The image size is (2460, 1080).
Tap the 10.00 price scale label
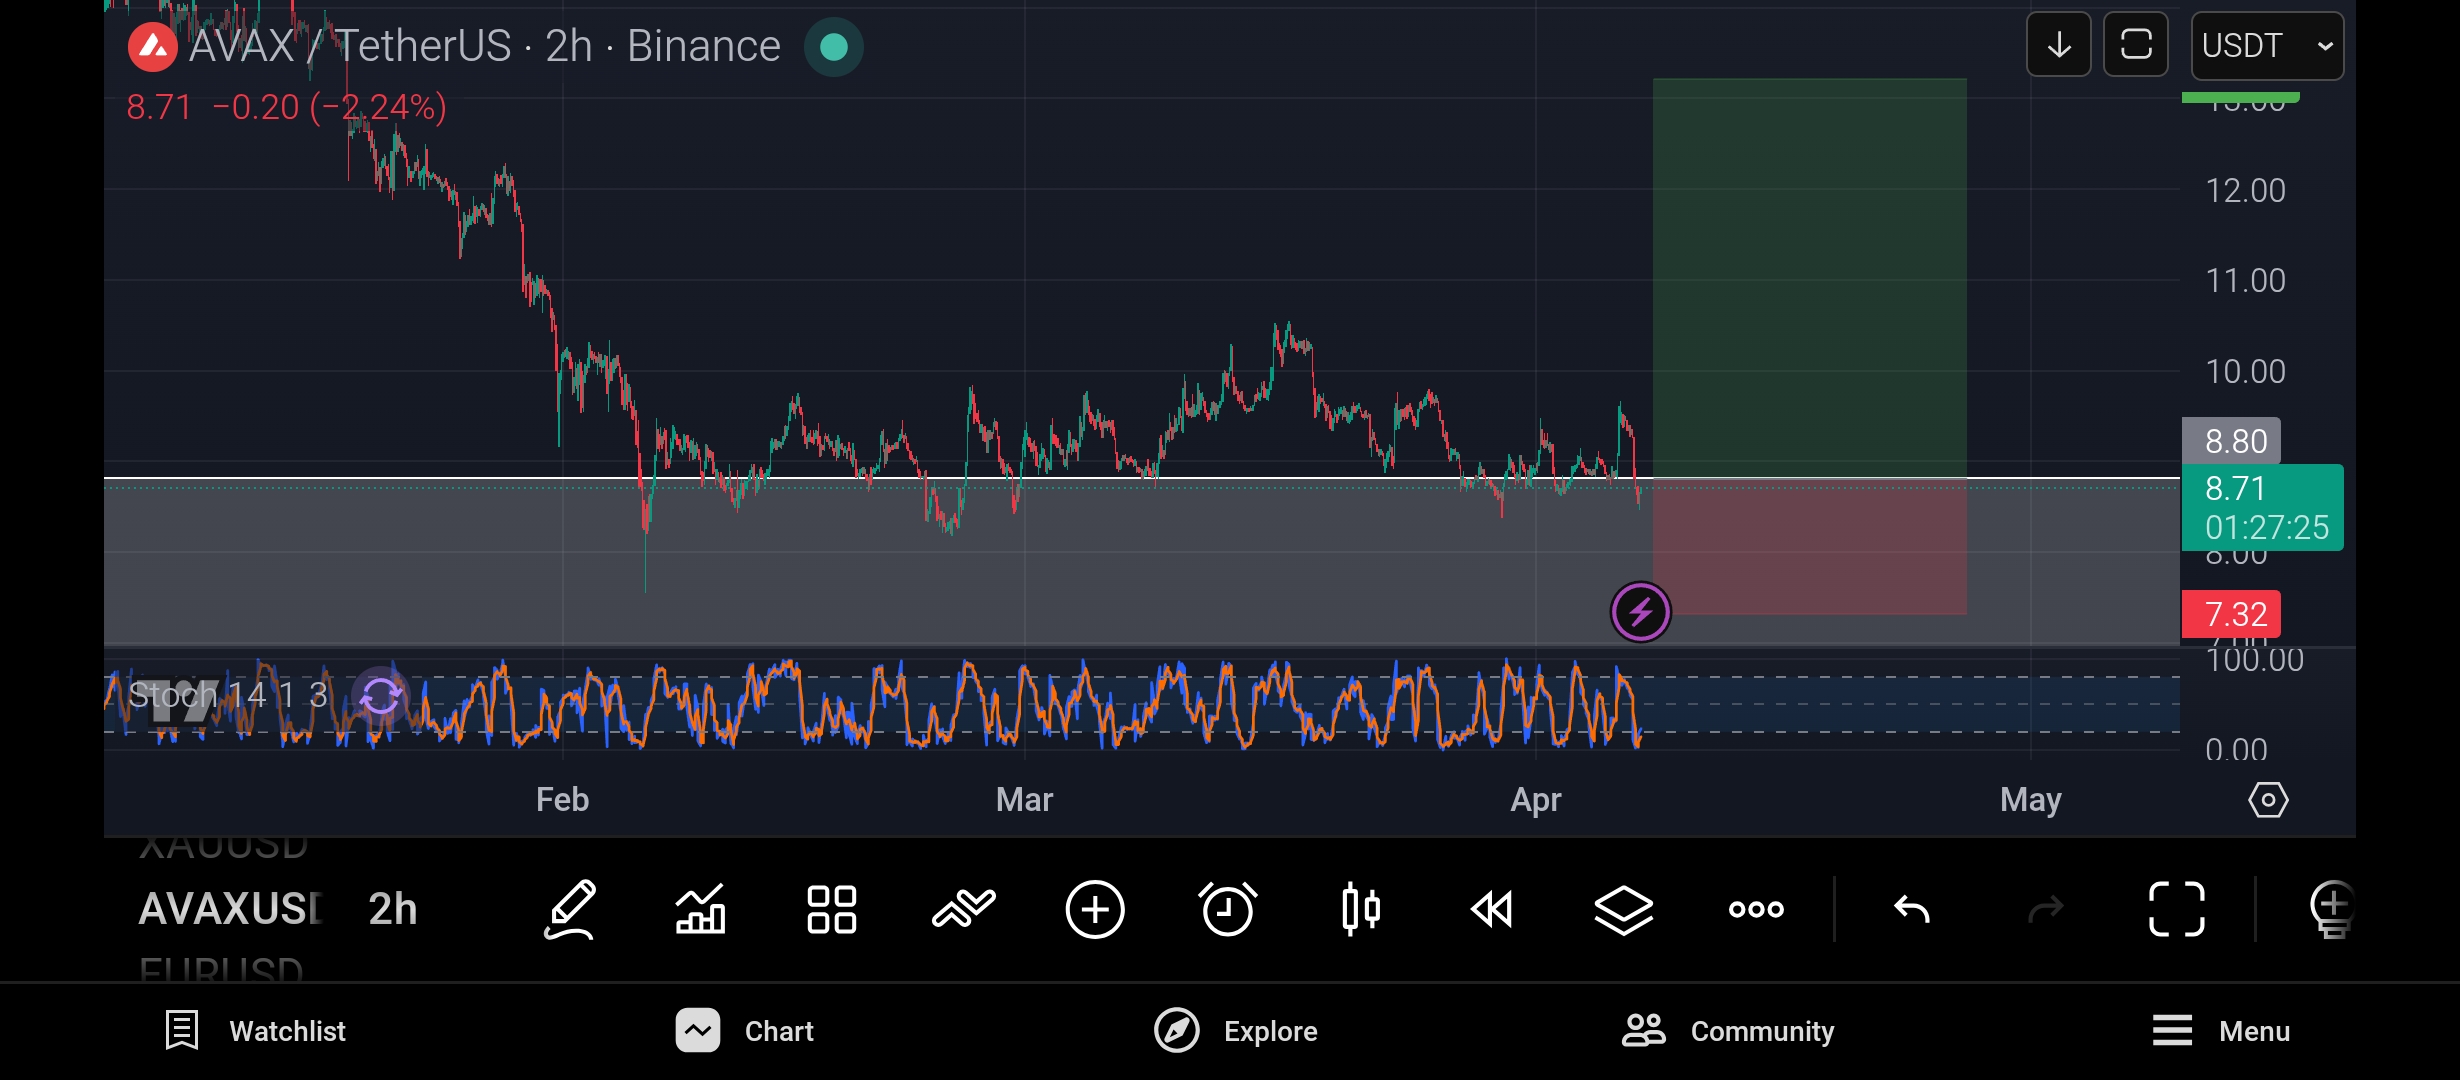(x=2246, y=372)
